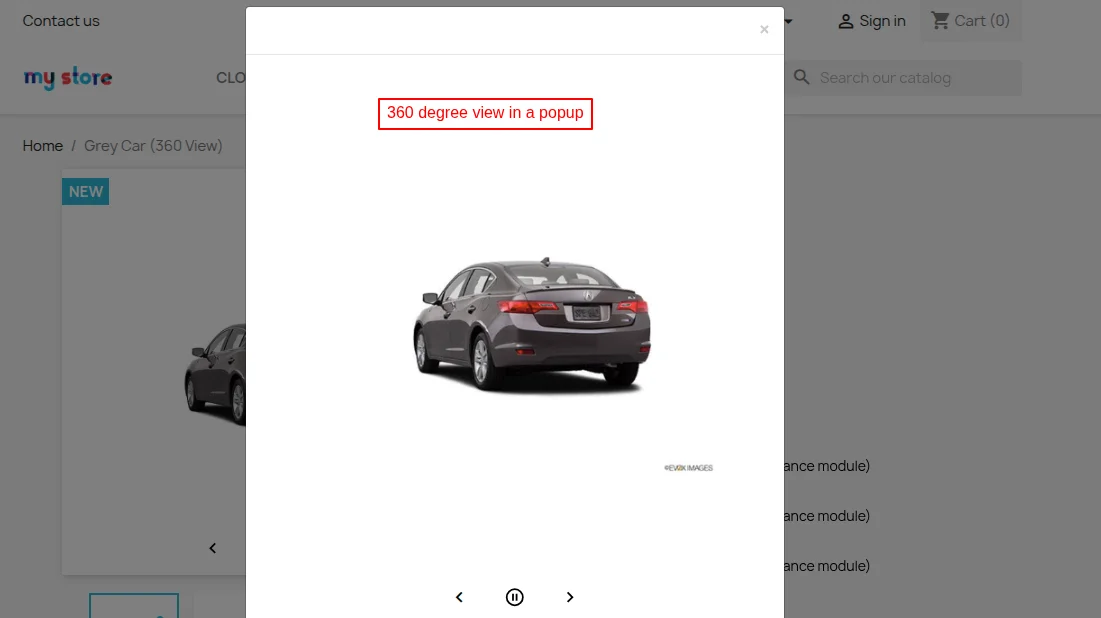The height and width of the screenshot is (618, 1101).
Task: Click the '360 degree view in a popup' label
Action: (485, 113)
